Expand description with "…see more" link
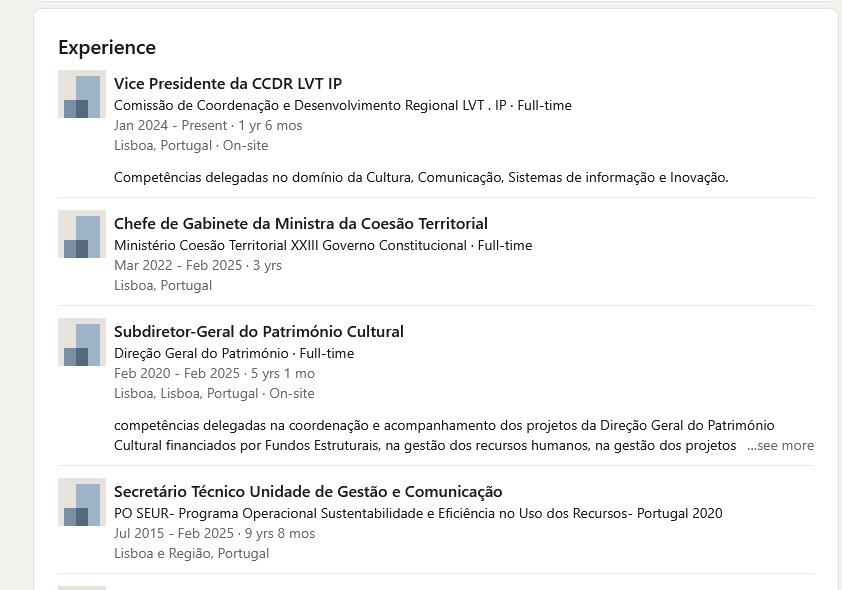This screenshot has width=842, height=590. (780, 446)
